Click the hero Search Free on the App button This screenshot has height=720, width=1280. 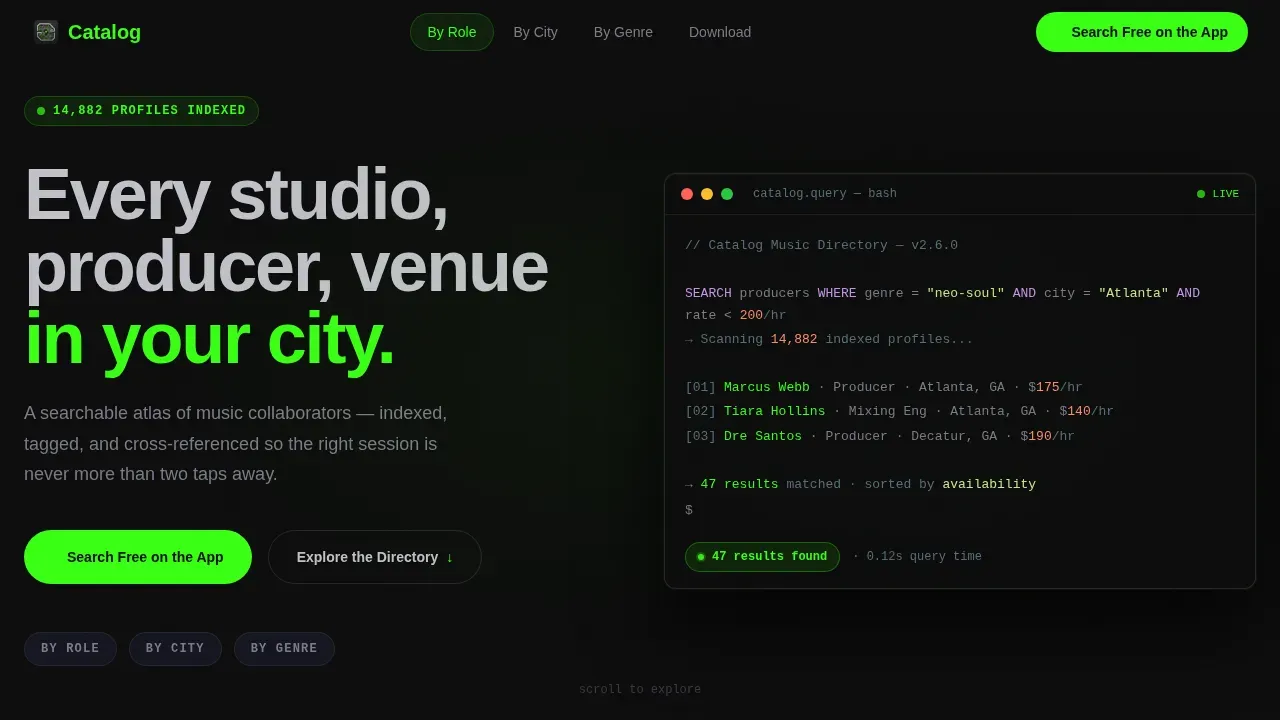(x=138, y=557)
